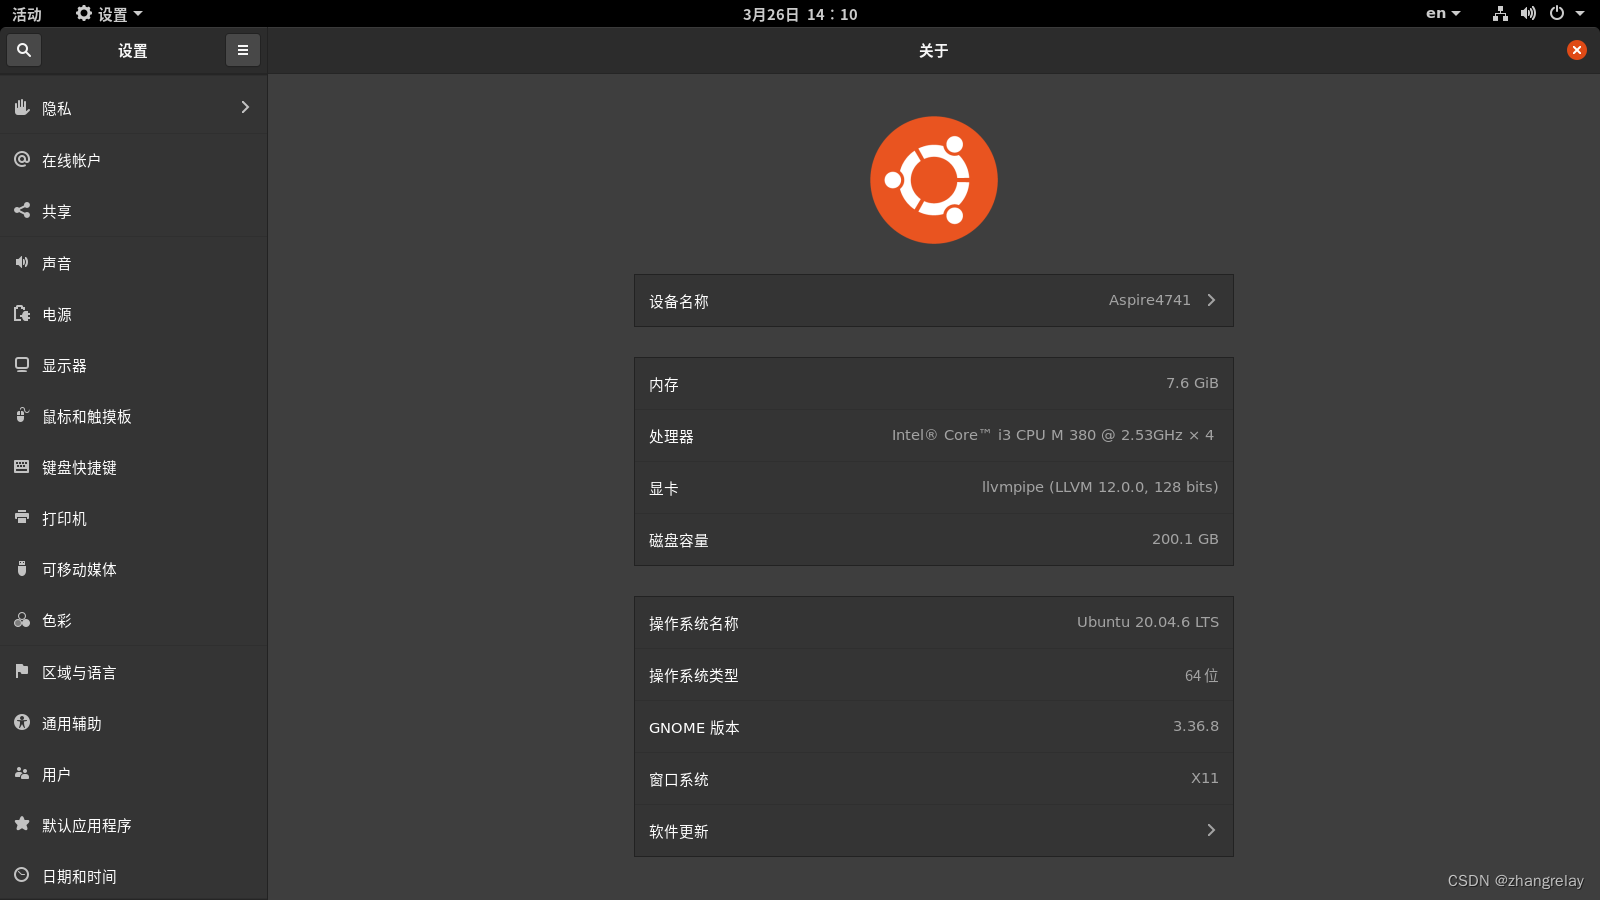Click the network icon in top bar
1600x900 pixels.
[1500, 14]
